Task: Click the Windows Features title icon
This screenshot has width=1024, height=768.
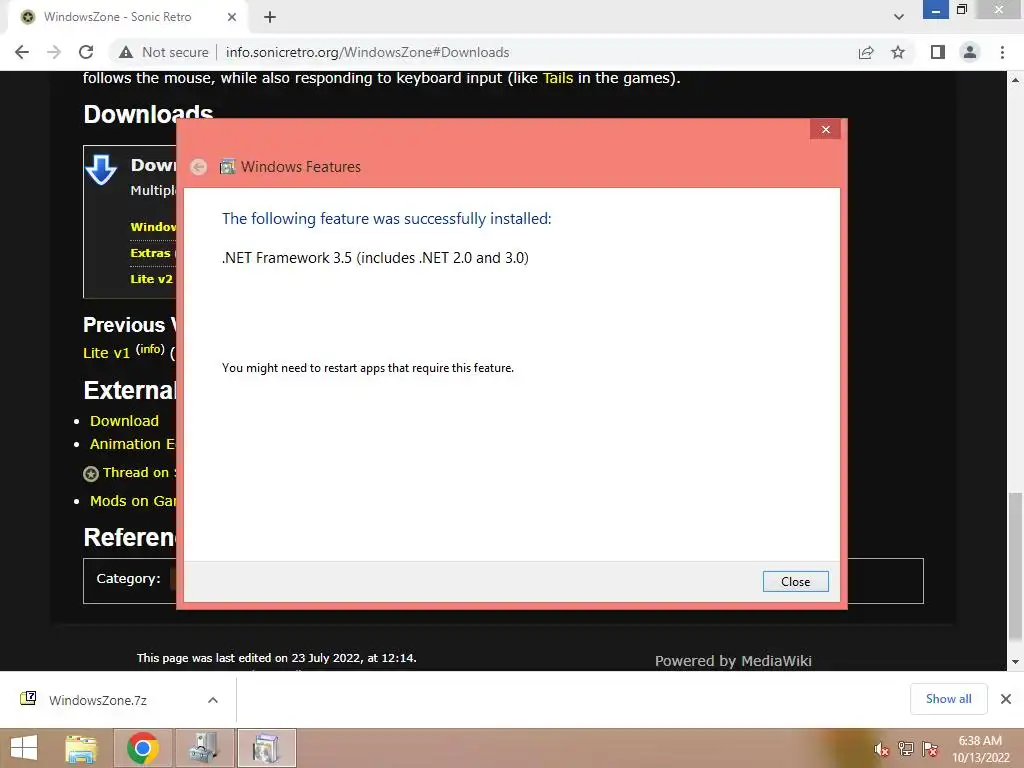Action: coord(227,167)
